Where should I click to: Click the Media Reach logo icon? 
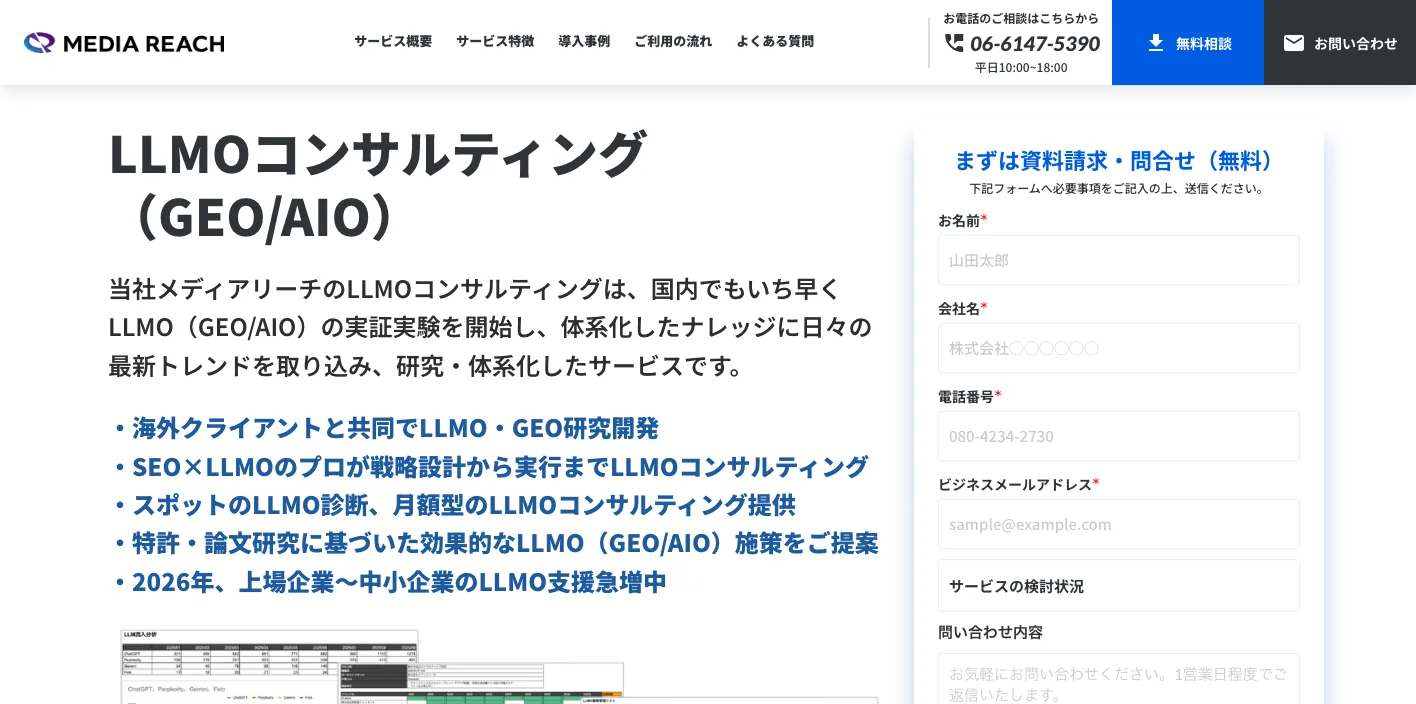click(39, 43)
